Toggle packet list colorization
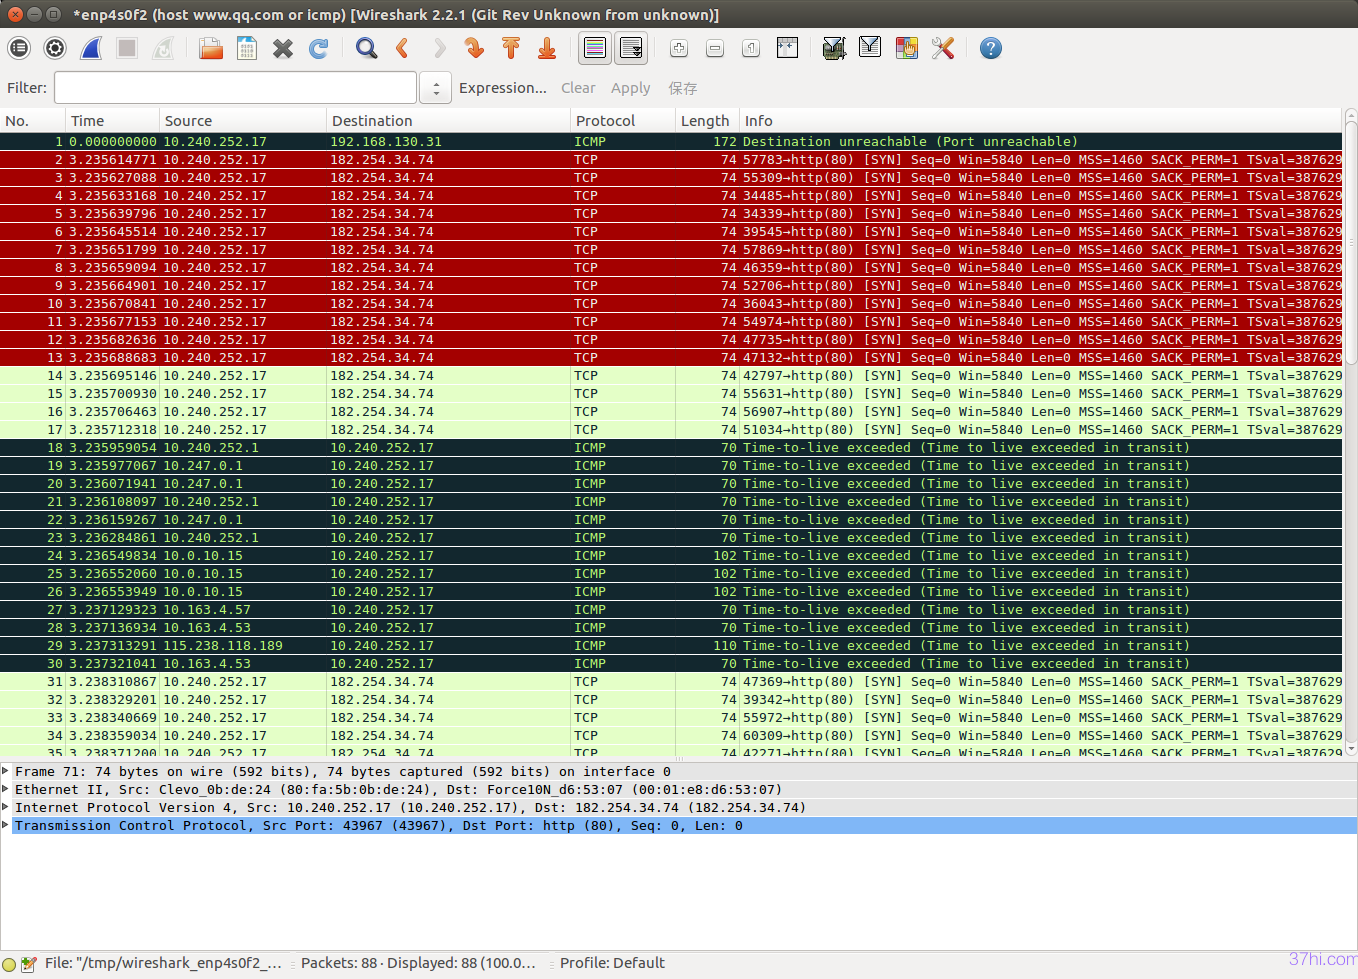 595,48
